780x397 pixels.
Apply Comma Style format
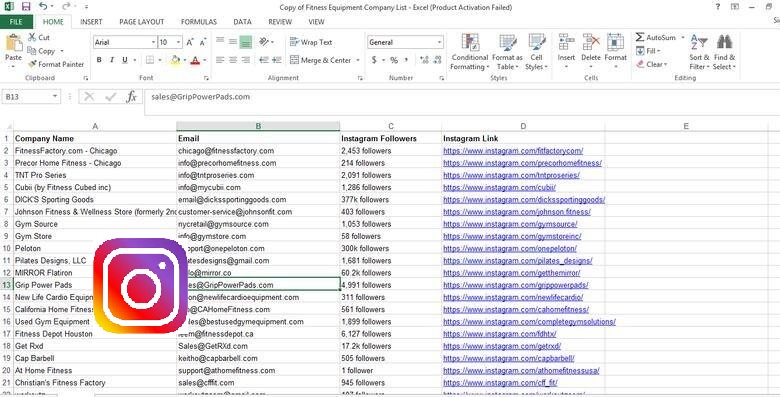[x=406, y=60]
